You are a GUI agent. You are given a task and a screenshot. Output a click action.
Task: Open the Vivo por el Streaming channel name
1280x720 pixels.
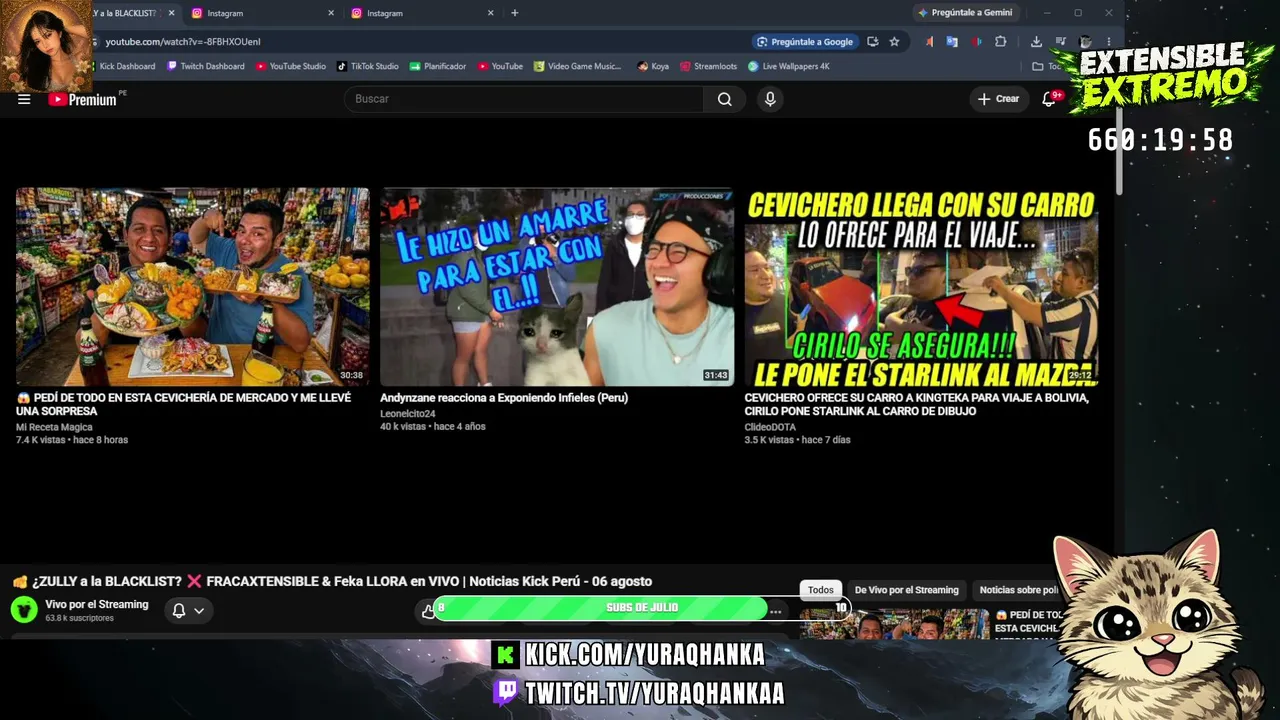(96, 604)
